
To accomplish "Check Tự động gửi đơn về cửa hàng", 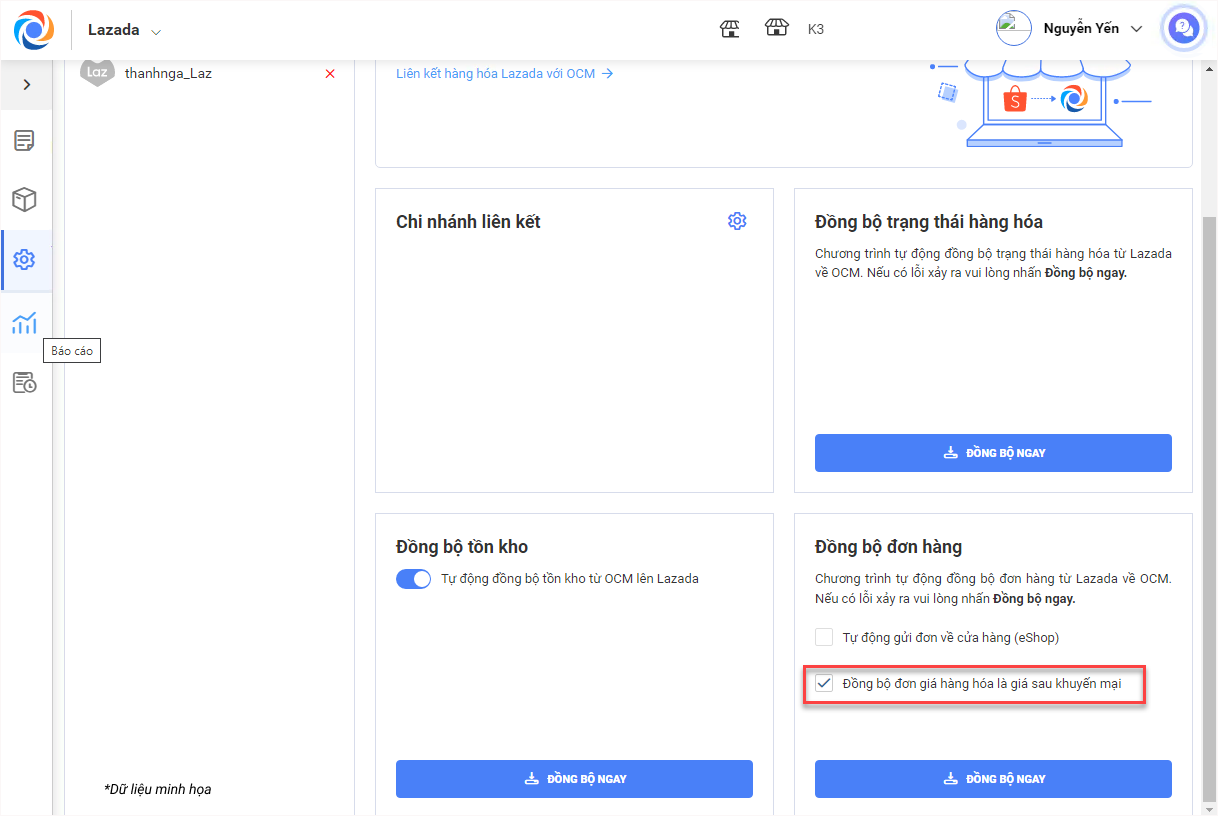I will point(824,637).
